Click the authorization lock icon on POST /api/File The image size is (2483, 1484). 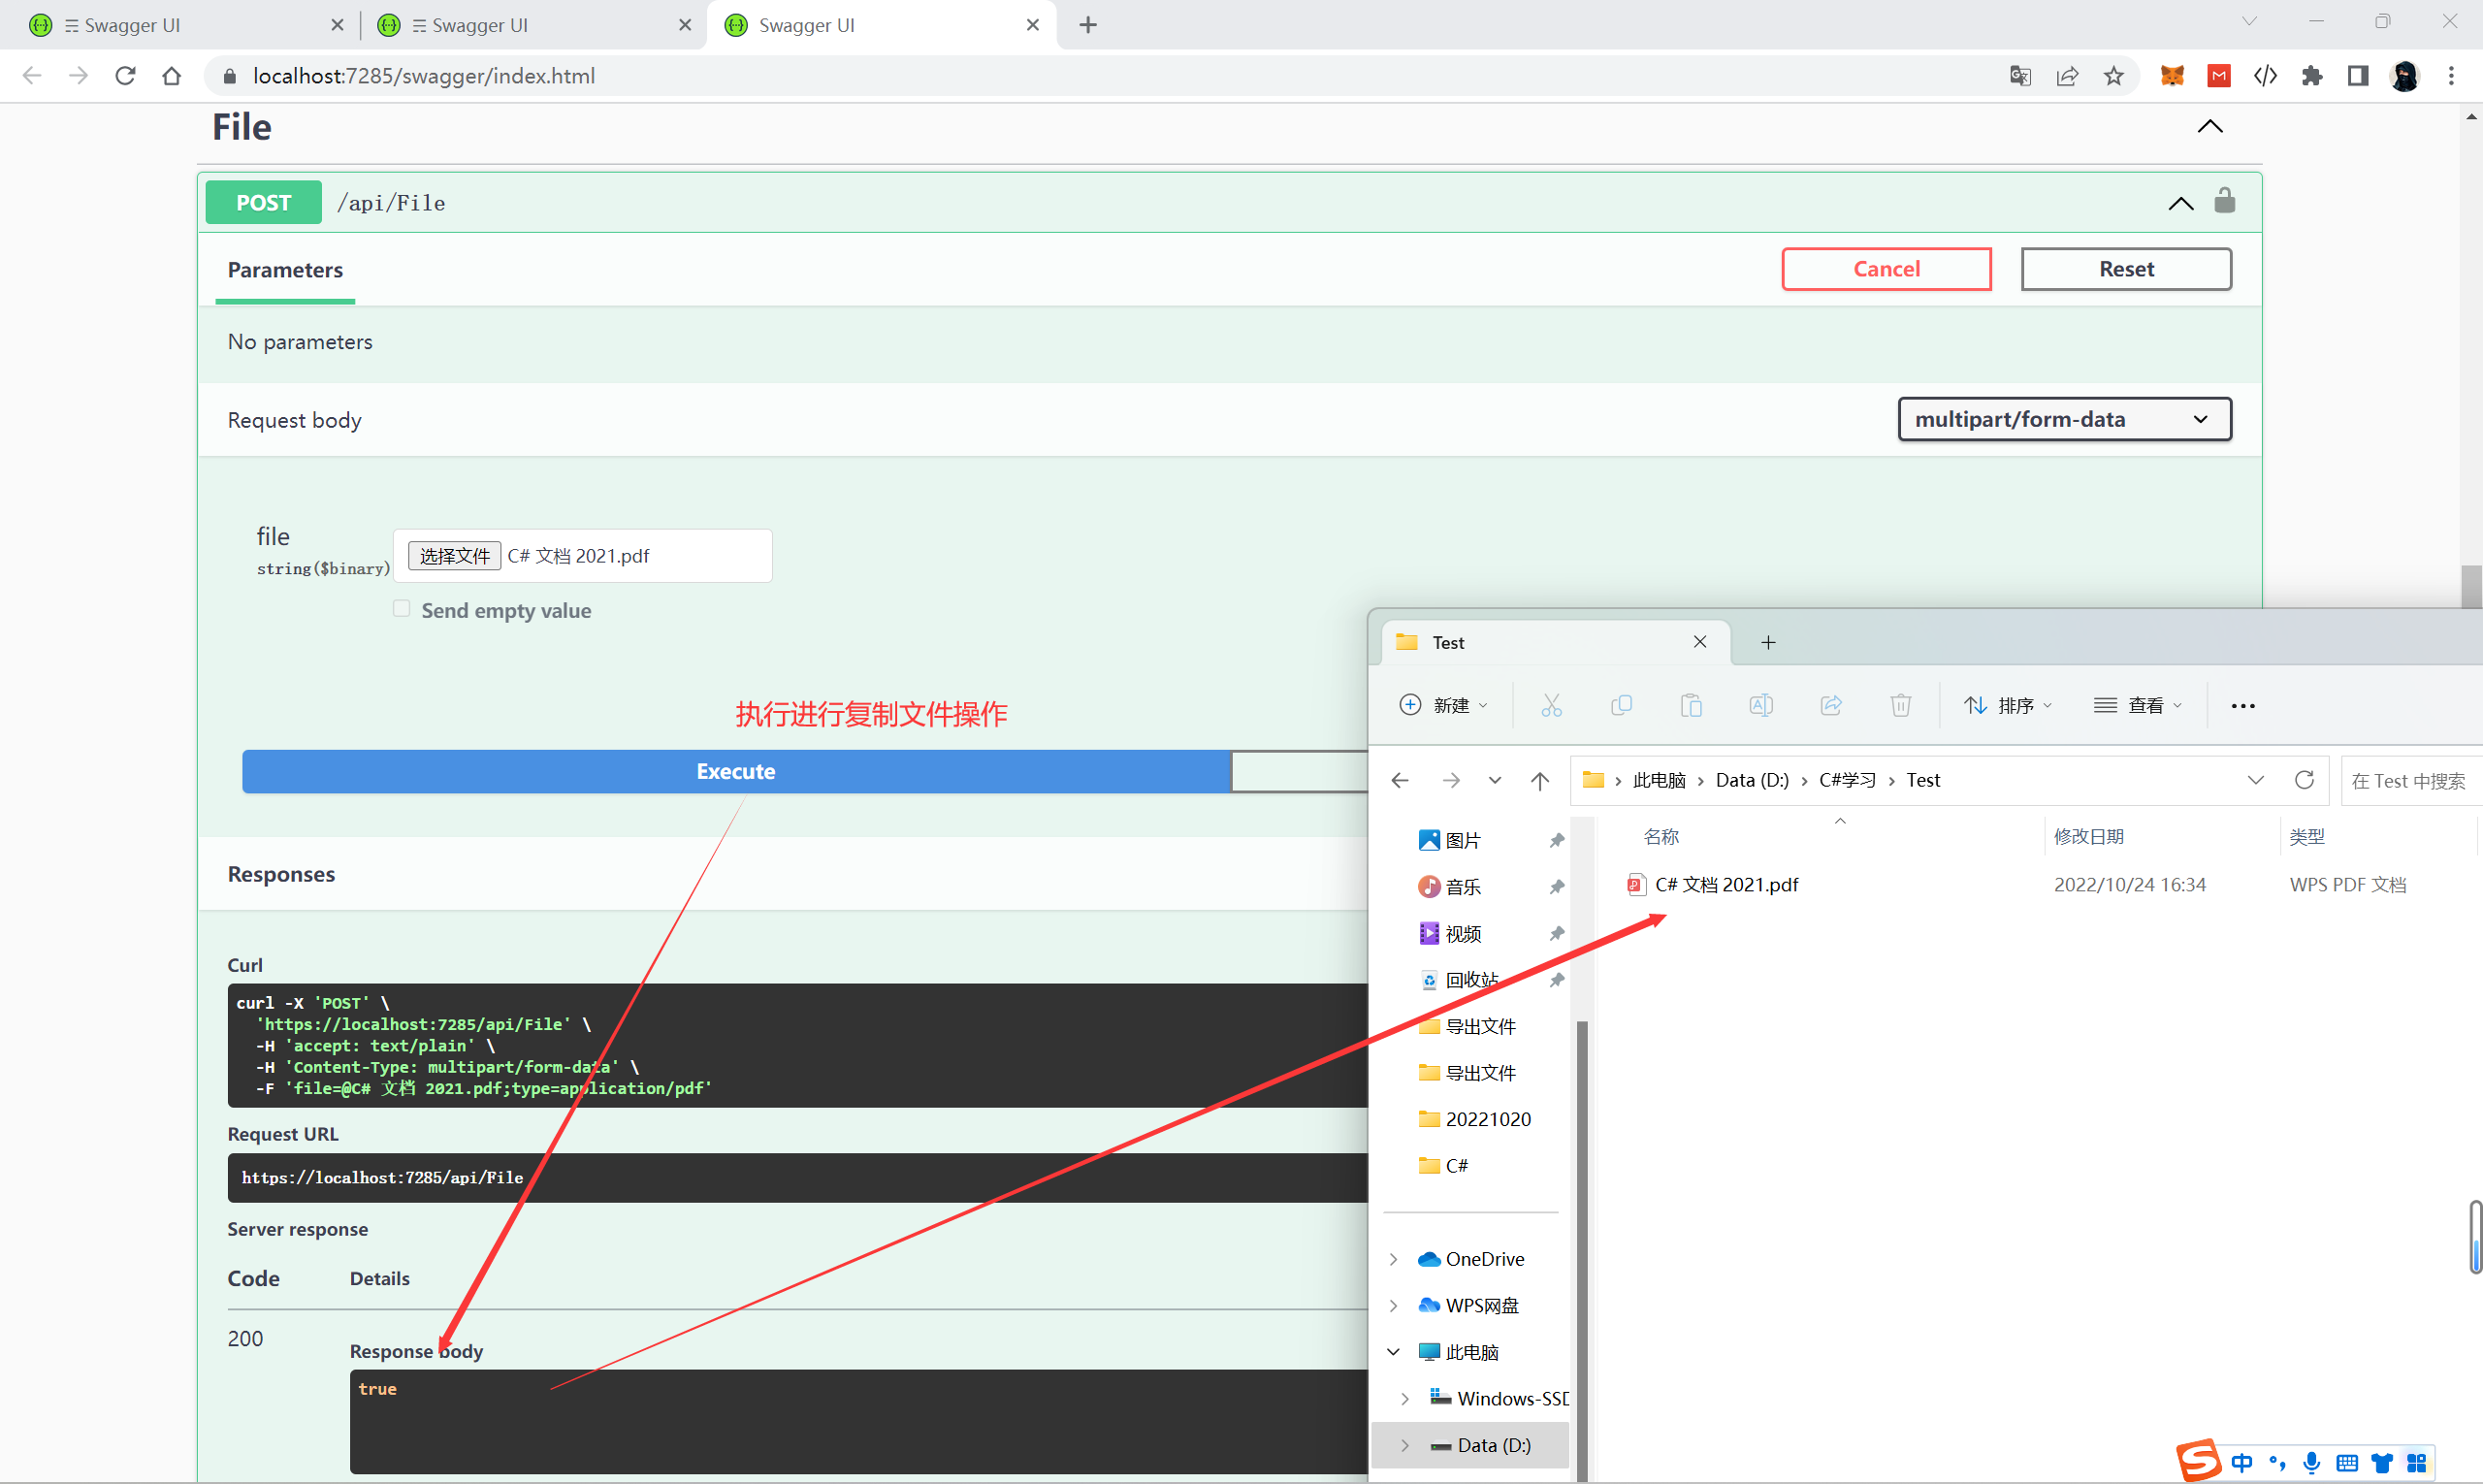(x=2224, y=201)
